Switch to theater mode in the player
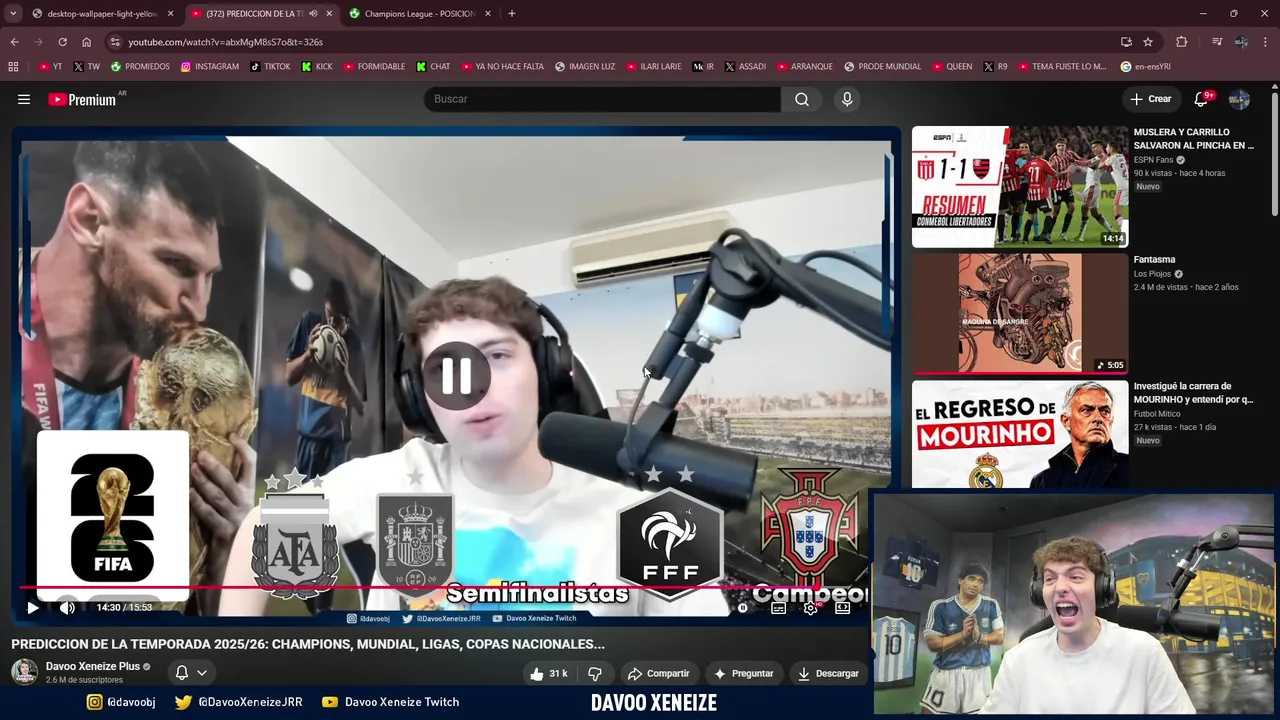This screenshot has height=720, width=1280. [x=842, y=607]
